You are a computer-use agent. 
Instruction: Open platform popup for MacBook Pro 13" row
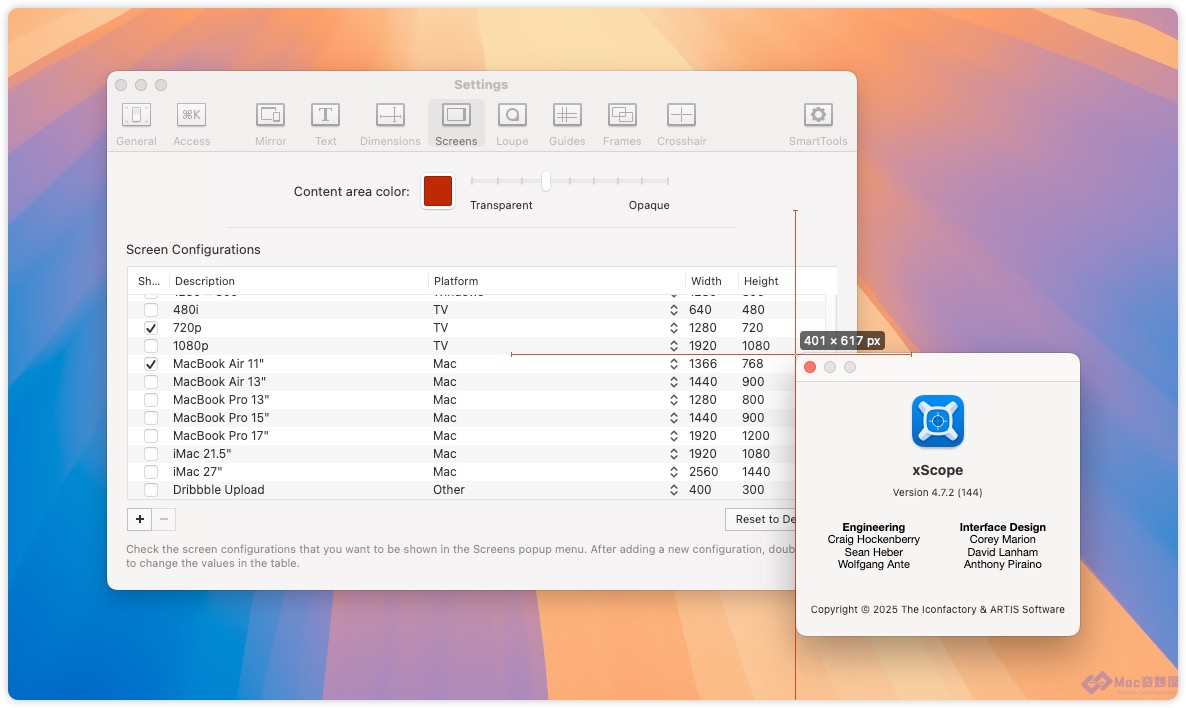[673, 400]
